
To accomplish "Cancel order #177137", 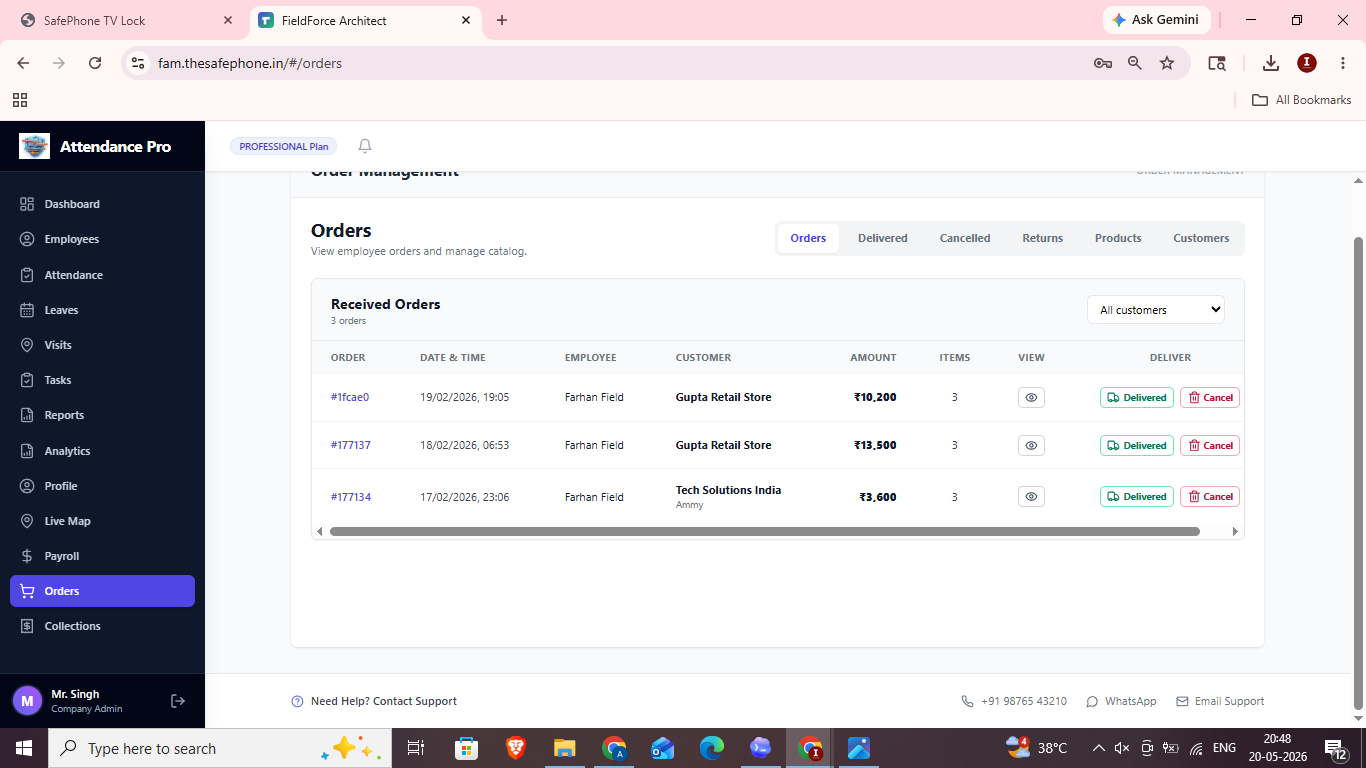I will pyautogui.click(x=1210, y=445).
